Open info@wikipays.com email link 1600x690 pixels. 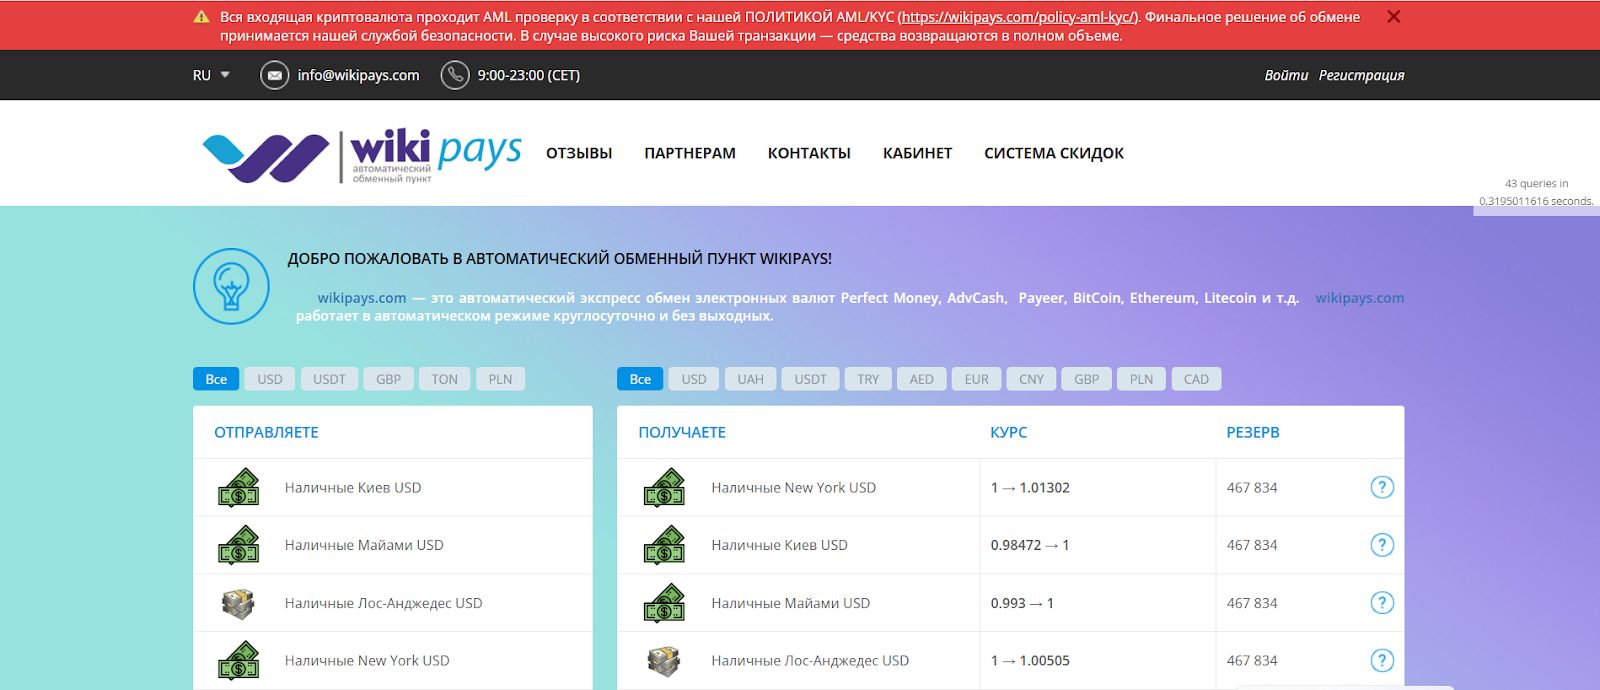tap(358, 75)
